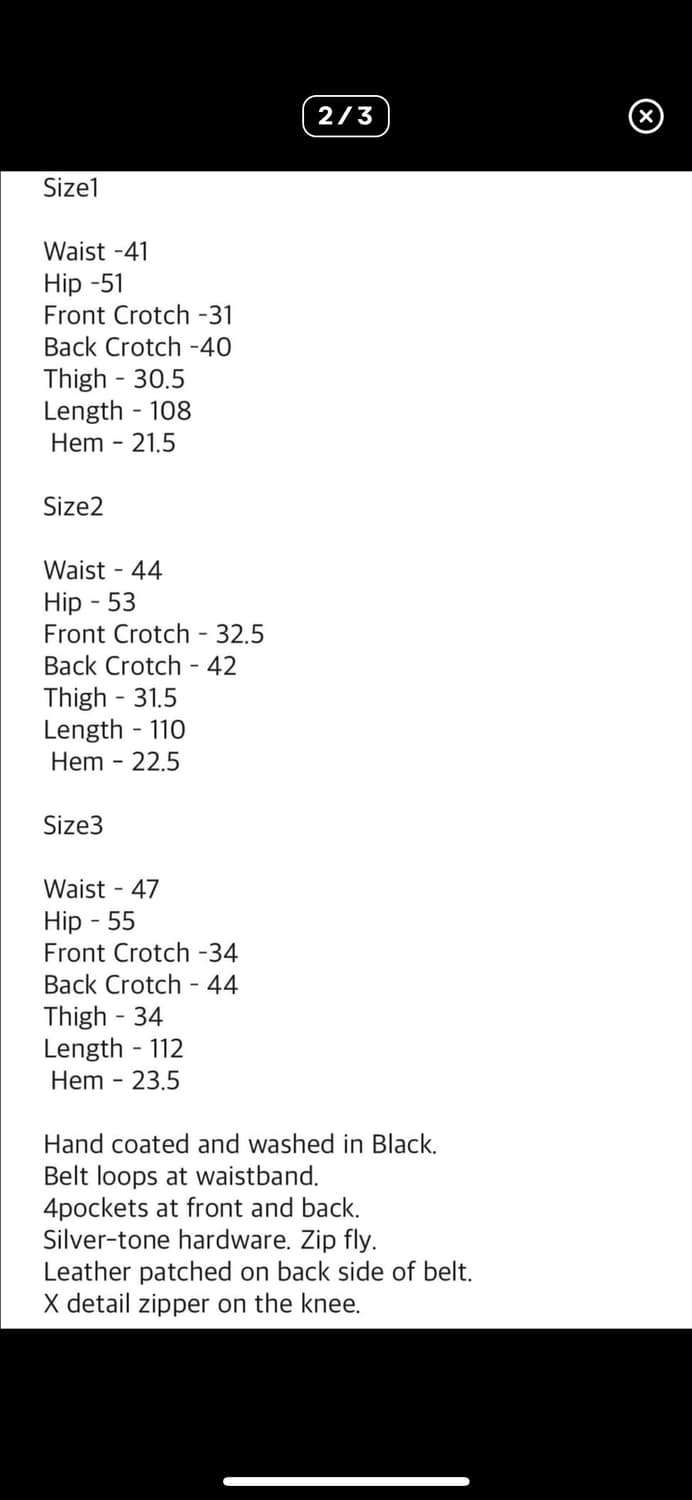The width and height of the screenshot is (692, 1500).
Task: Select the Hip -51 line
Action: point(84,283)
